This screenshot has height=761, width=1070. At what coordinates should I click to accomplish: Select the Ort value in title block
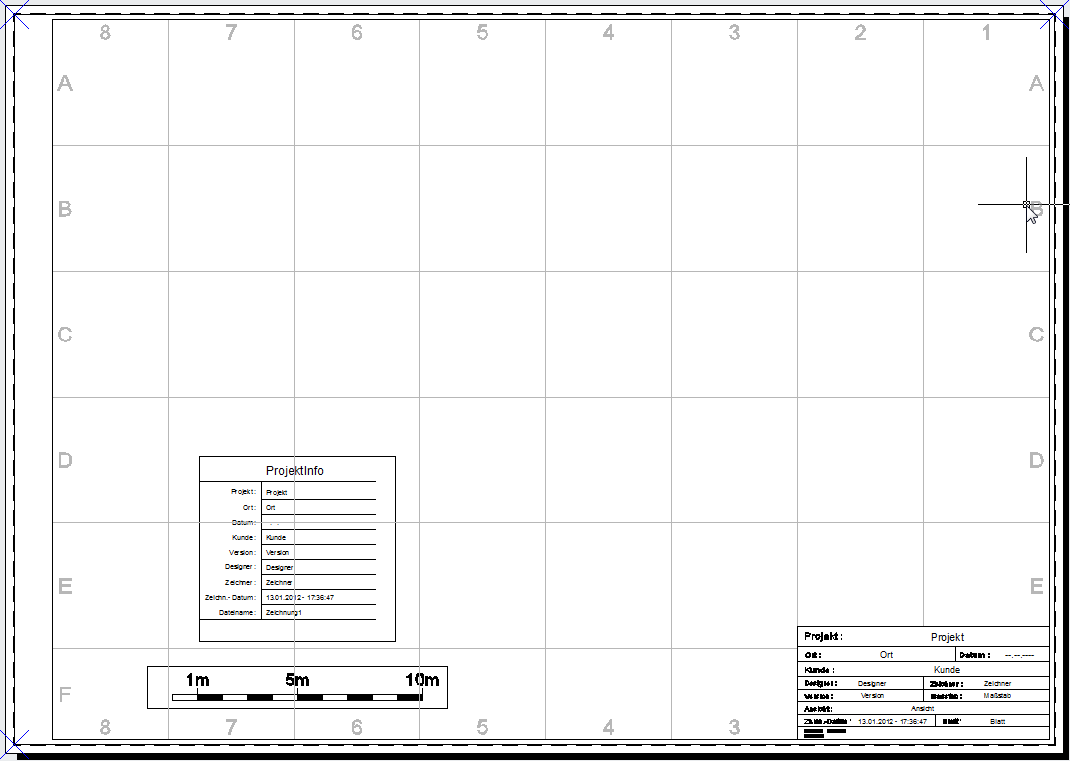click(887, 655)
